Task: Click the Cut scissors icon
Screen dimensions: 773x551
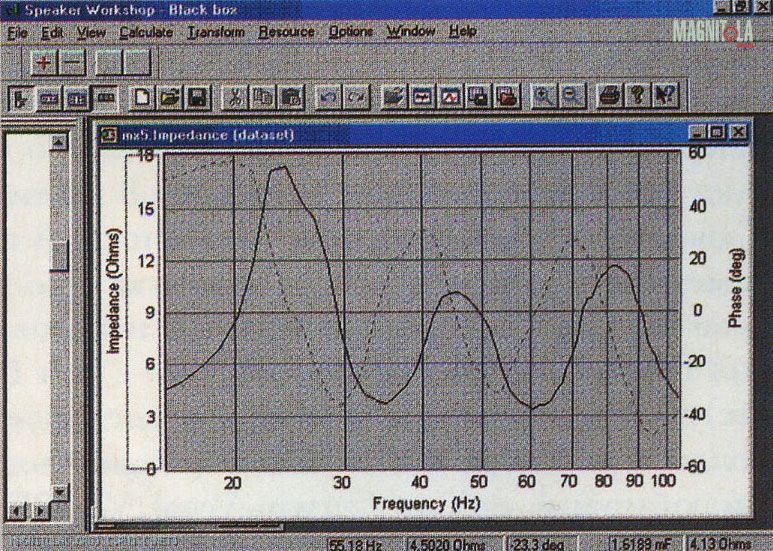Action: point(235,97)
